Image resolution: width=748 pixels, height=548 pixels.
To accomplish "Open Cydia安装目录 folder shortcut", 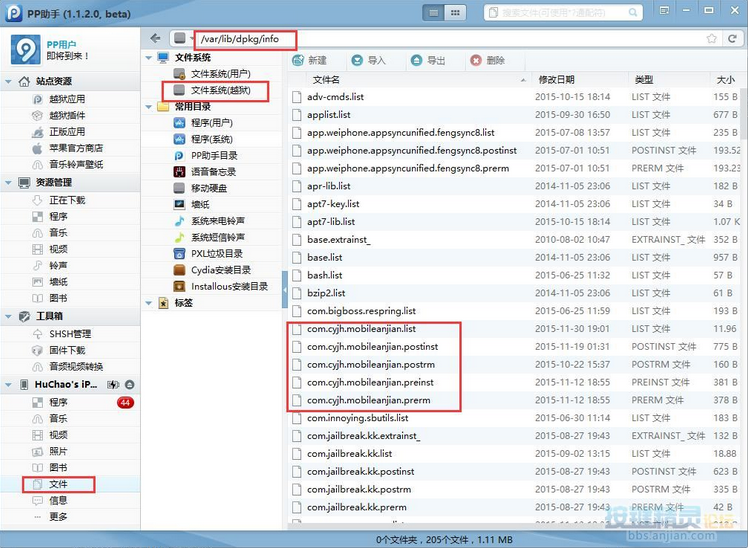I will pos(220,270).
